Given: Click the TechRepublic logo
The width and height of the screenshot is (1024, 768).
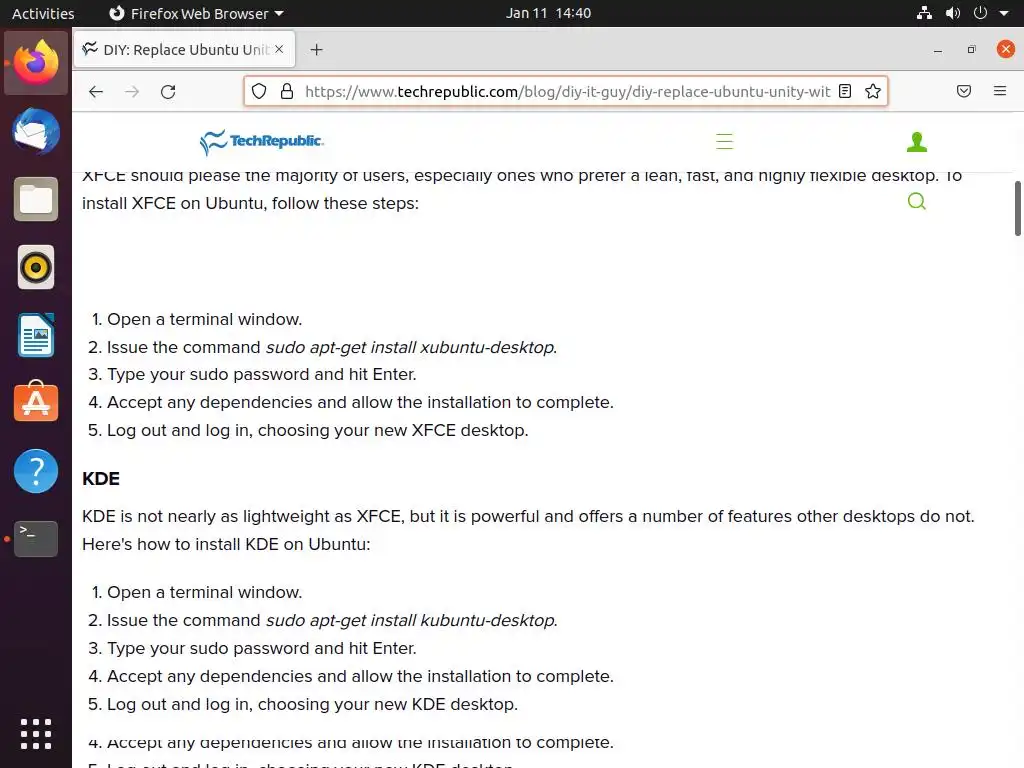Looking at the screenshot, I should [x=261, y=142].
